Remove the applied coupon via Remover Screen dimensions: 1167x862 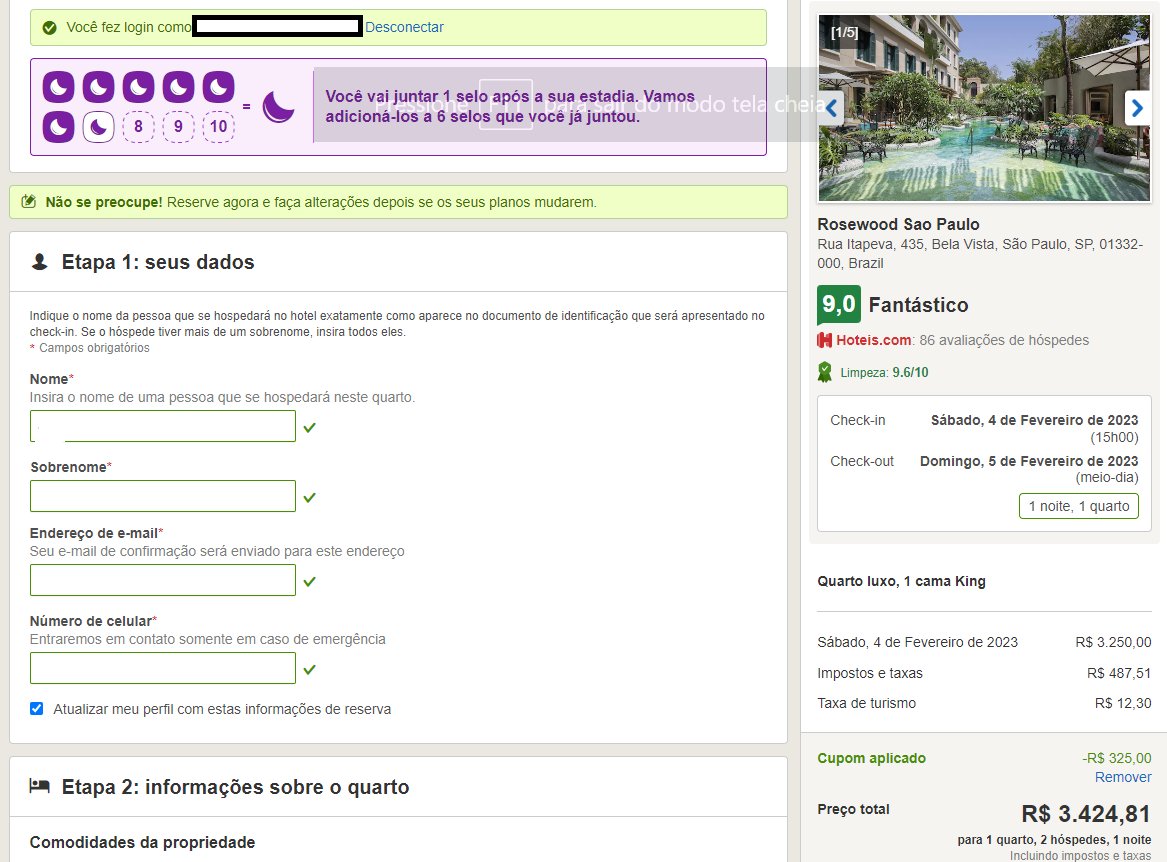pyautogui.click(x=1123, y=777)
